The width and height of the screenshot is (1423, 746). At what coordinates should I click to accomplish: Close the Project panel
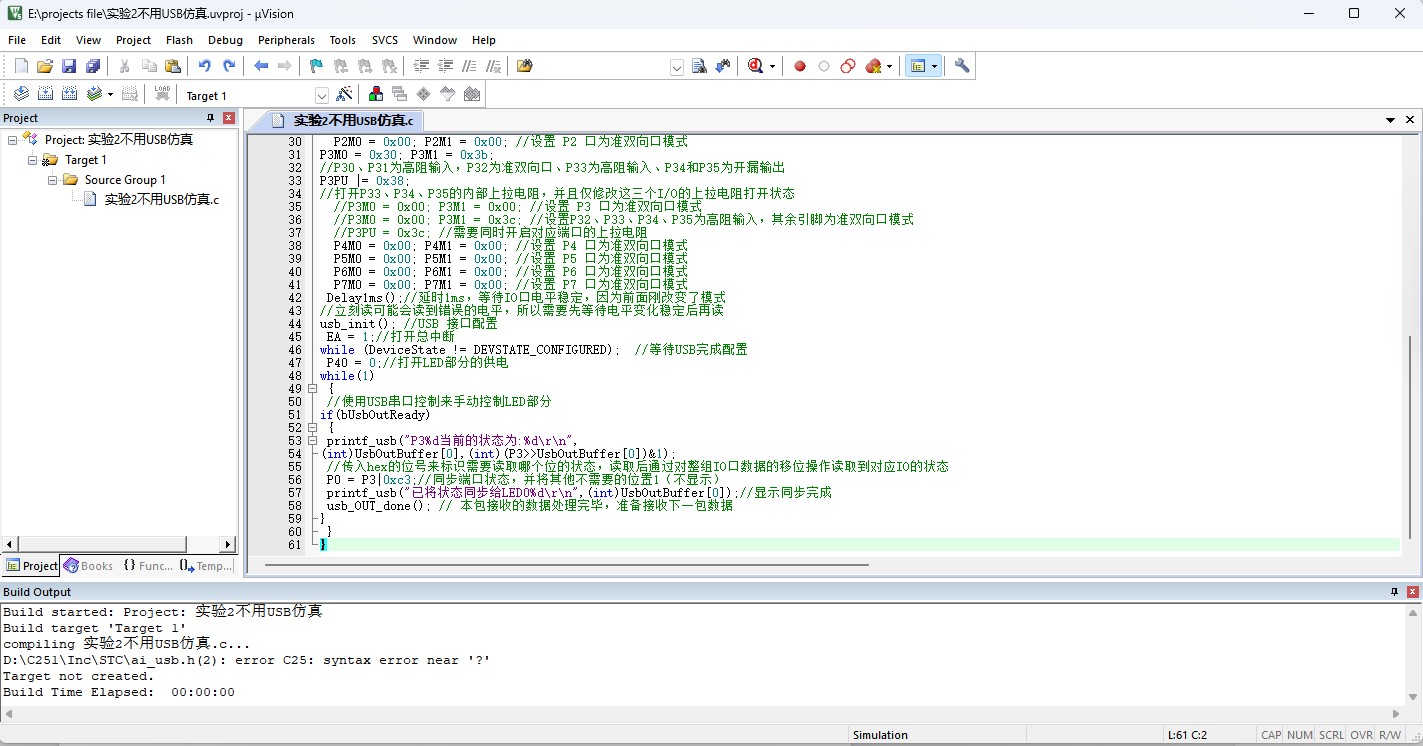coord(227,118)
